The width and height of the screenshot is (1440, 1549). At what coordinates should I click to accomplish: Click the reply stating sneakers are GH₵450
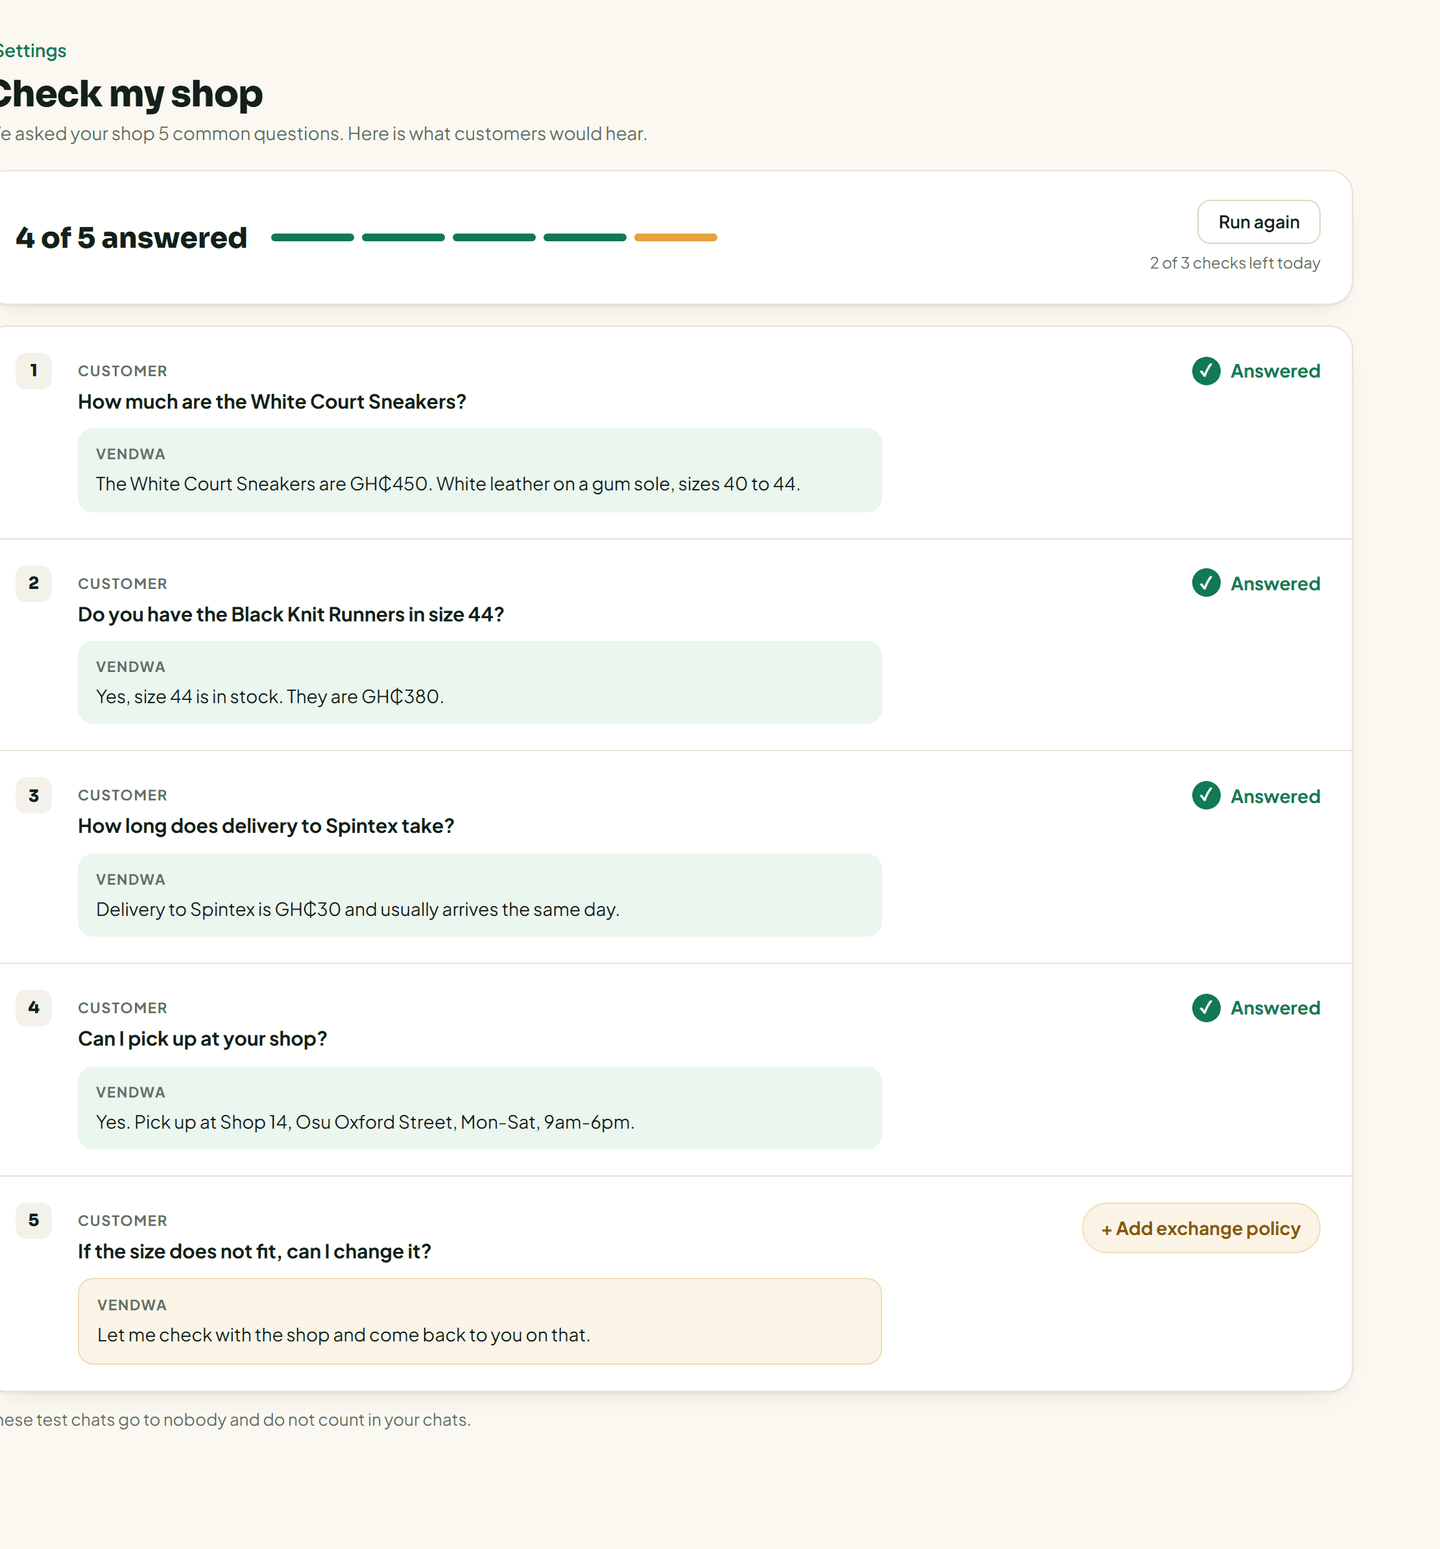pos(480,470)
